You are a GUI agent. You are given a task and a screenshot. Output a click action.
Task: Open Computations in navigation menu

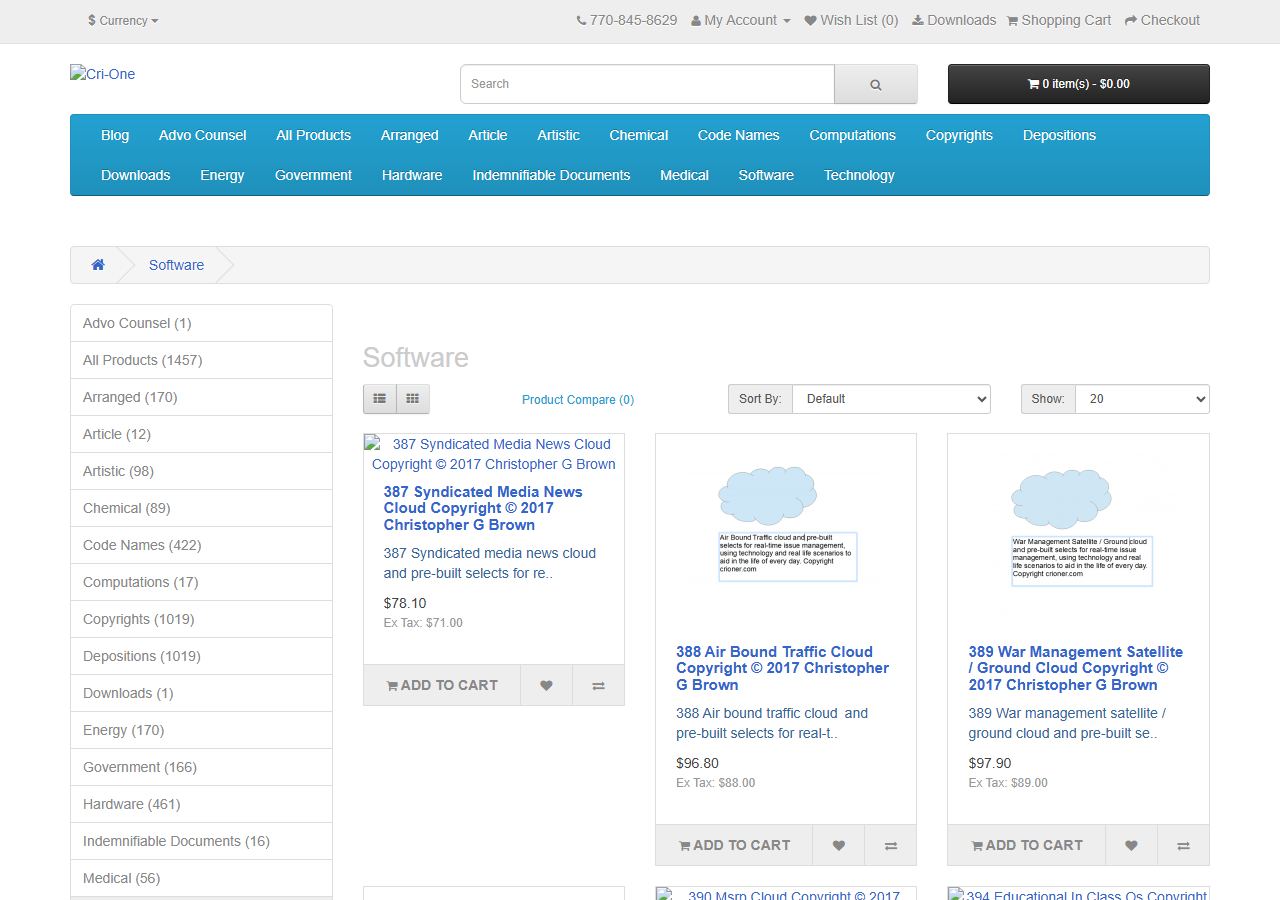pyautogui.click(x=853, y=135)
